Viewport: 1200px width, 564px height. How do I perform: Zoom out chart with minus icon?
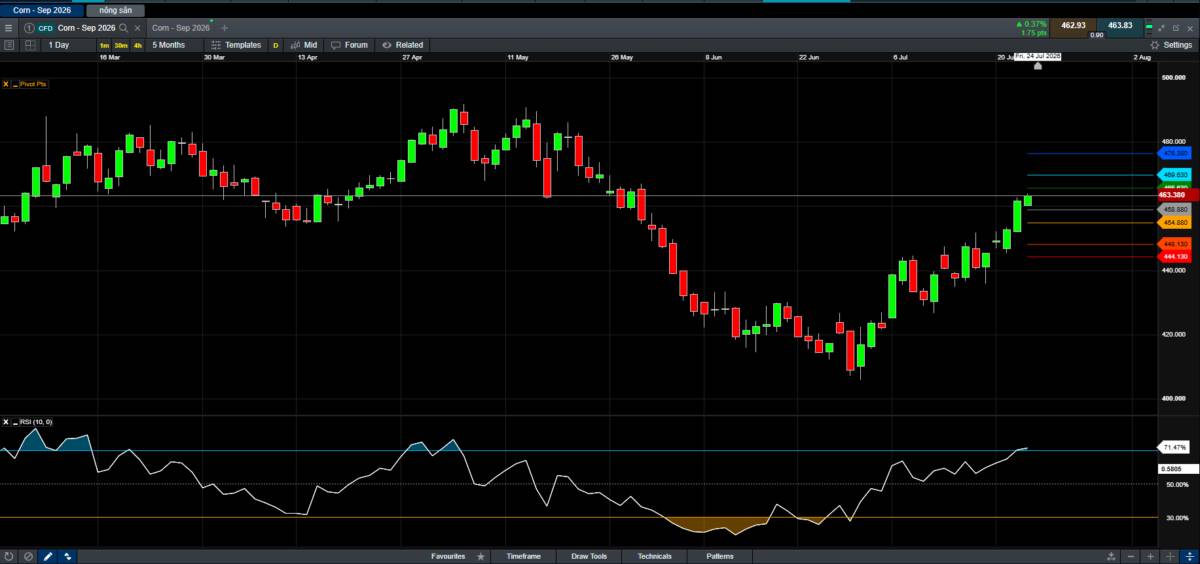(x=1131, y=556)
